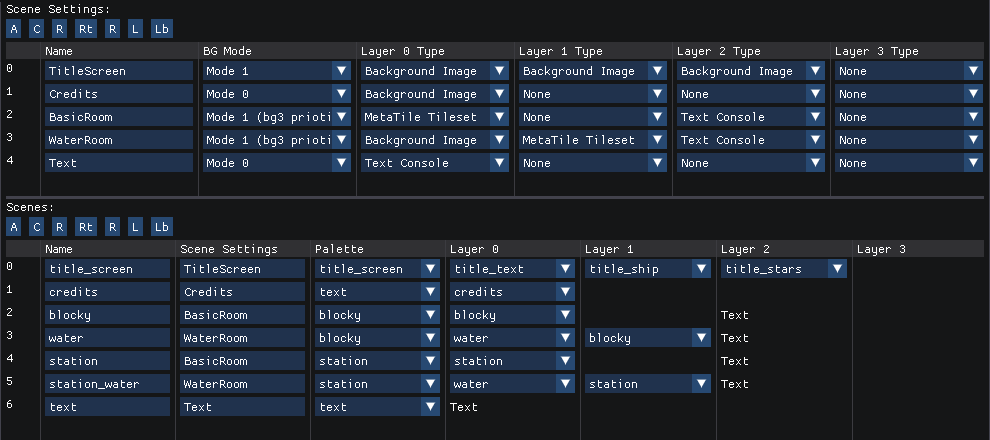Edit WaterRoom name field in Scene Settings table
Viewport: 990px width, 440px height.
[119, 140]
